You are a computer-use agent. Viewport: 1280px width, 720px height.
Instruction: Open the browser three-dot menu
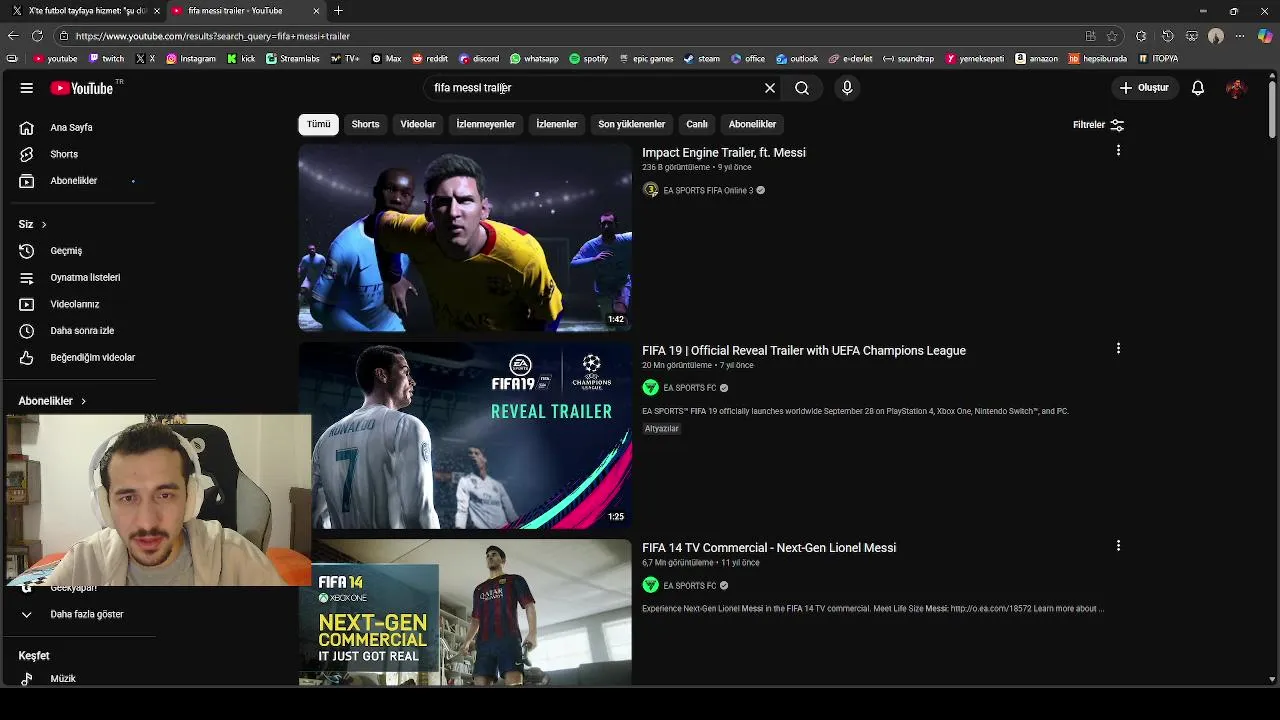click(x=1240, y=36)
